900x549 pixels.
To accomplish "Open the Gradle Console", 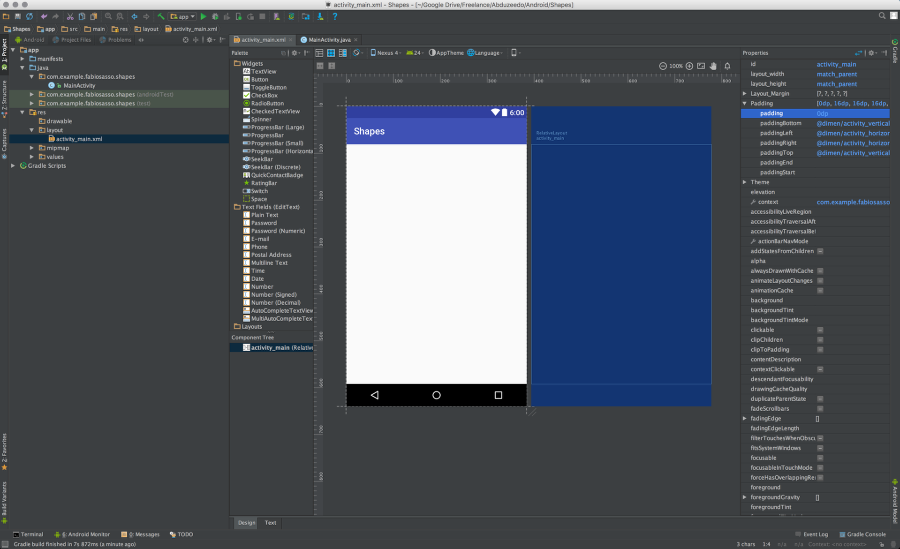I will (x=862, y=535).
